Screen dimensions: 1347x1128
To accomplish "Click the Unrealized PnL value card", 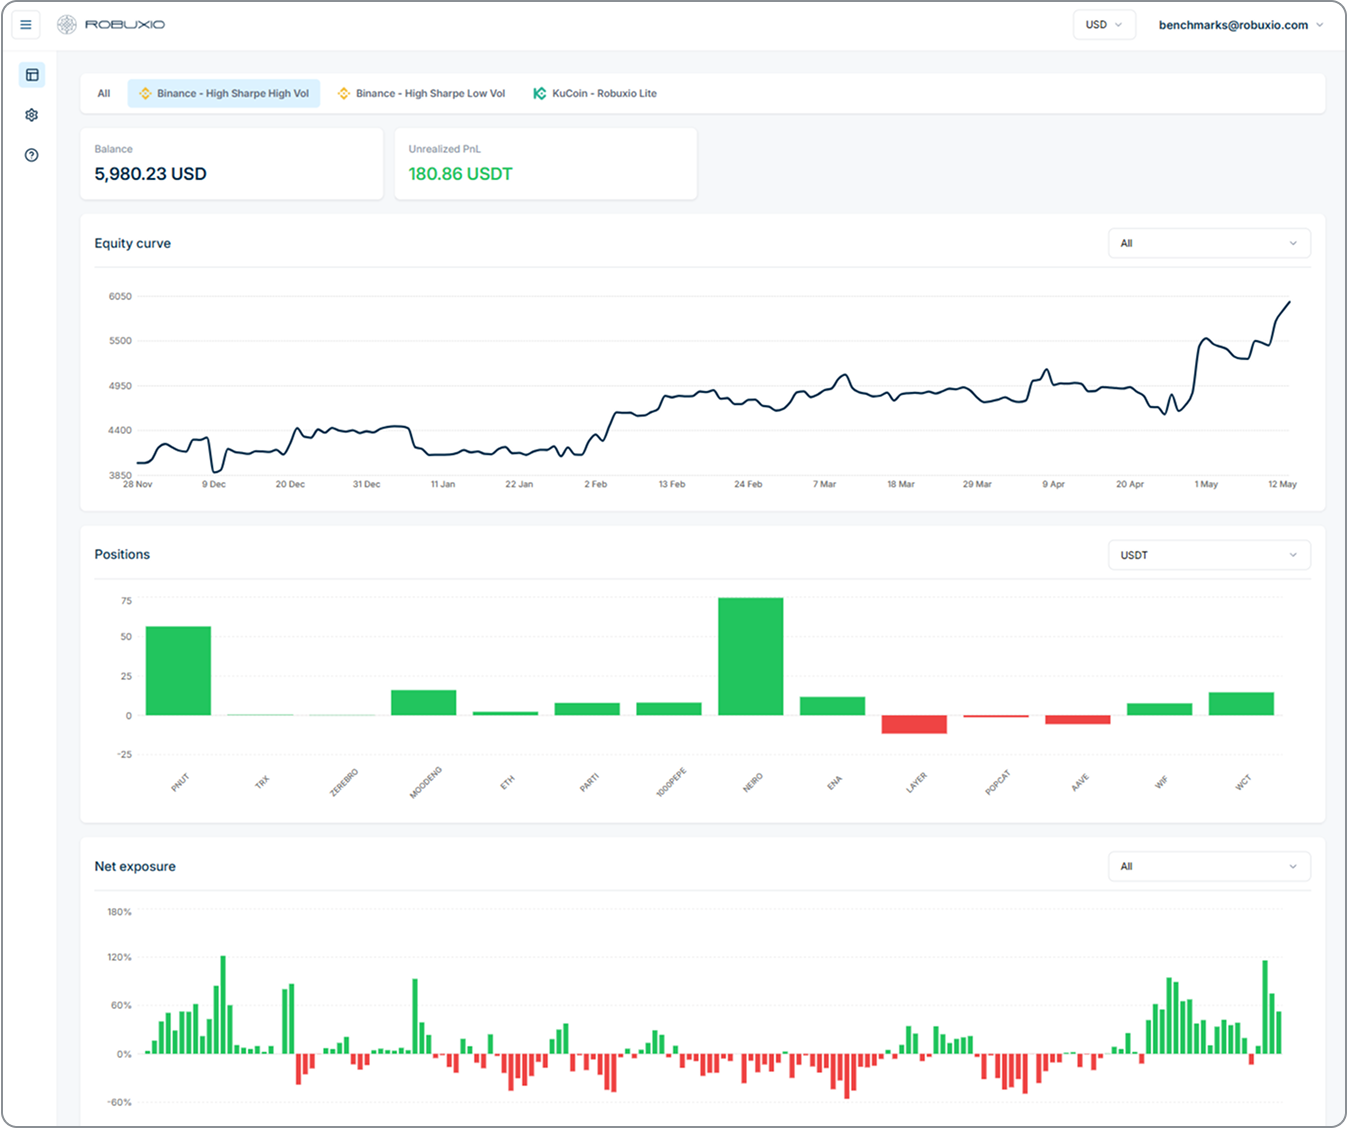I will click(545, 163).
